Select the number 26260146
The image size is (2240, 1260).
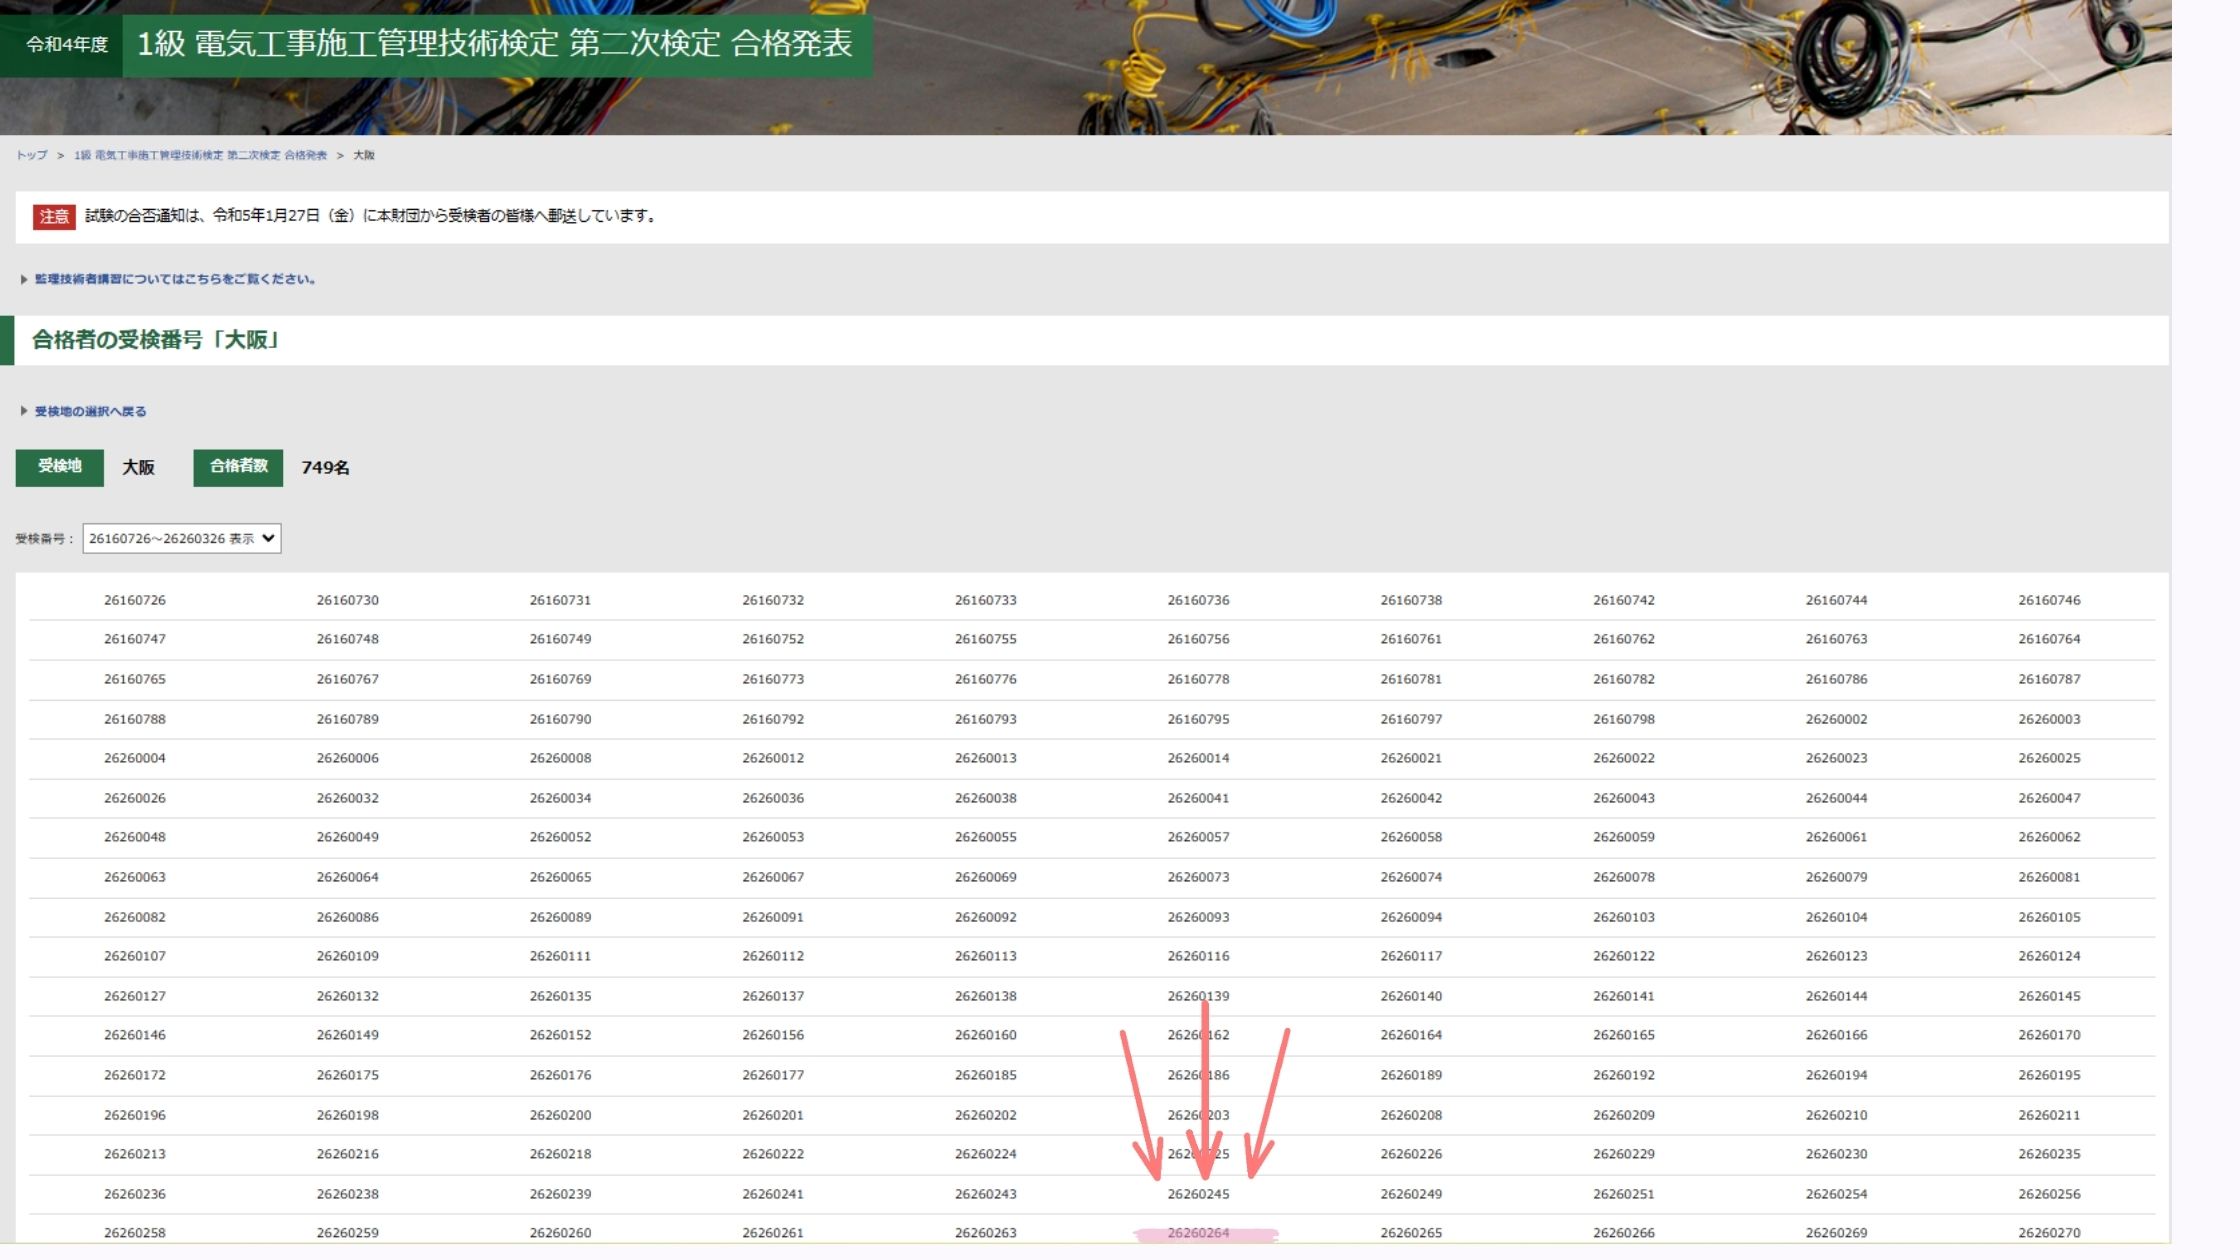coord(135,1035)
